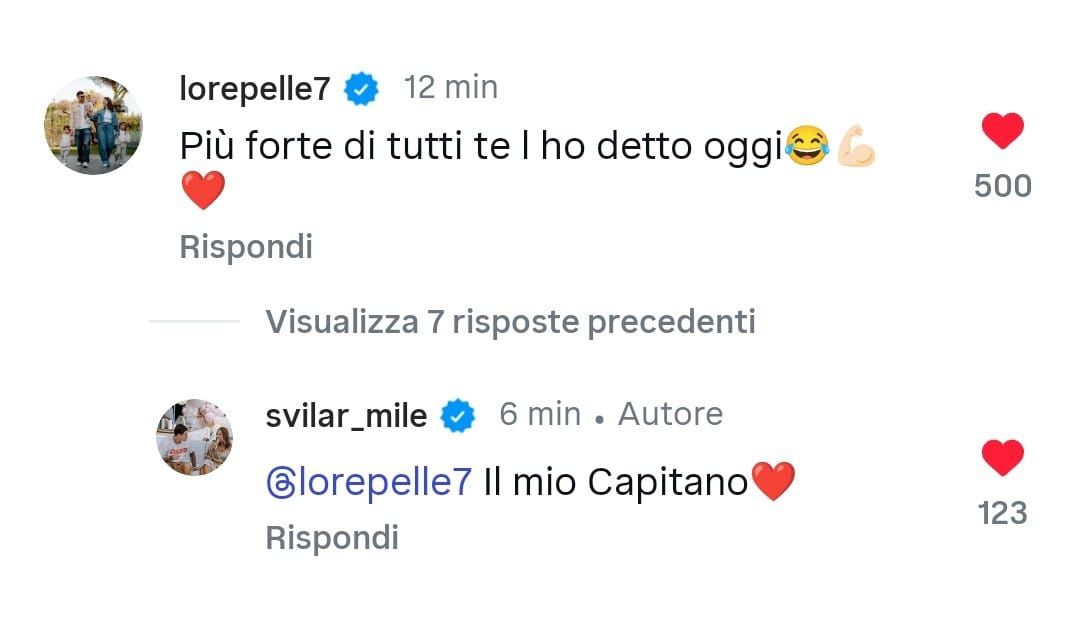Viewport: 1080px width, 619px height.
Task: Toggle the heart on svilar_mile's reply
Action: point(1002,458)
